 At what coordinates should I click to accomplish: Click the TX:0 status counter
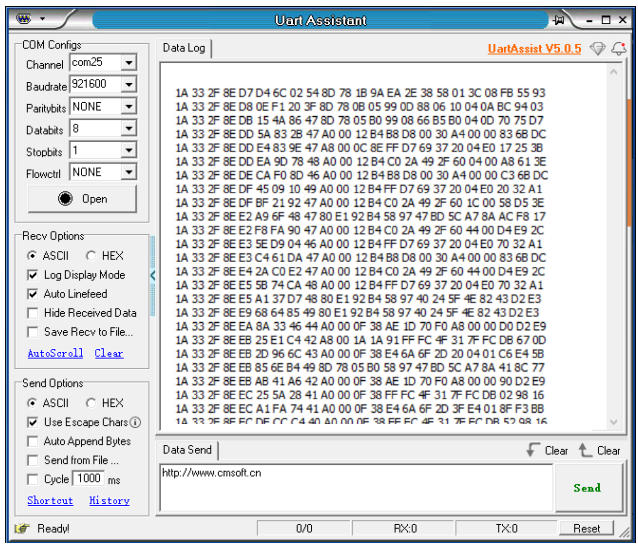coord(506,529)
